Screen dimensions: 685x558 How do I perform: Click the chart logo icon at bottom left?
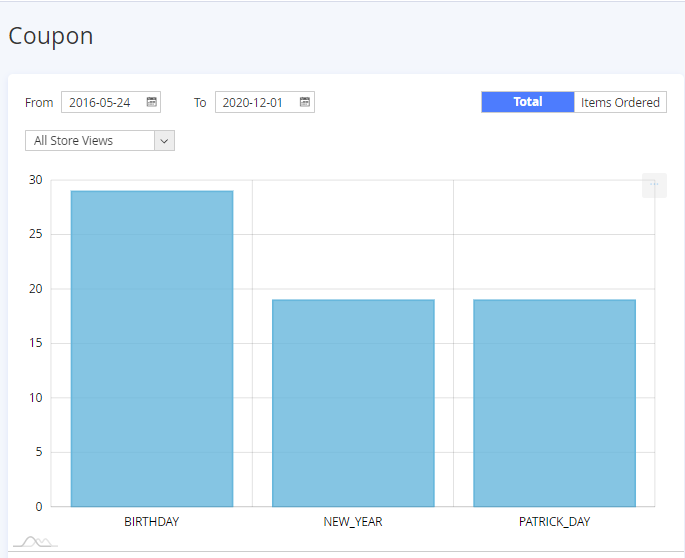tap(33, 542)
